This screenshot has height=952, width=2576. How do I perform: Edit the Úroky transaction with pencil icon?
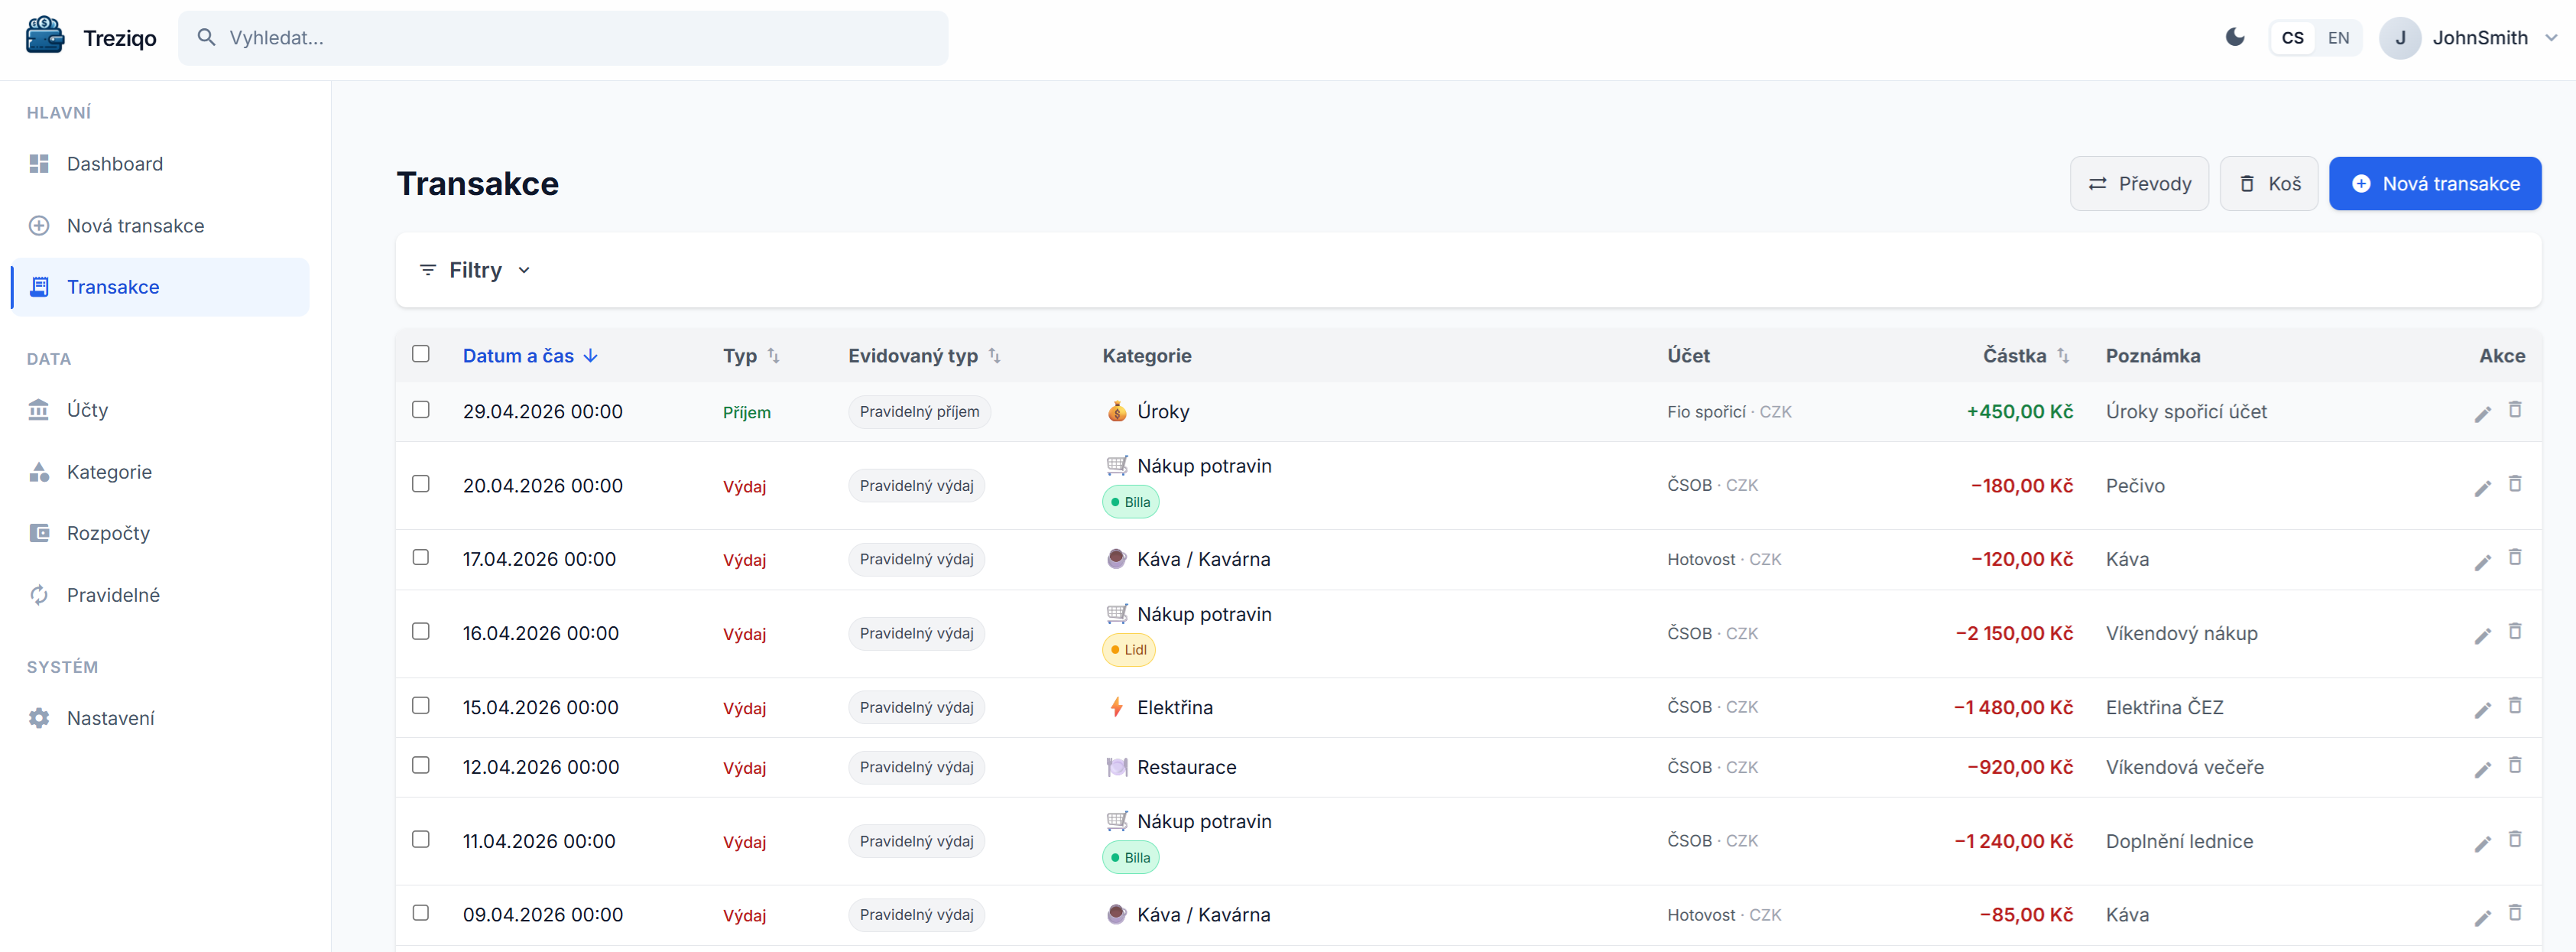click(2482, 414)
